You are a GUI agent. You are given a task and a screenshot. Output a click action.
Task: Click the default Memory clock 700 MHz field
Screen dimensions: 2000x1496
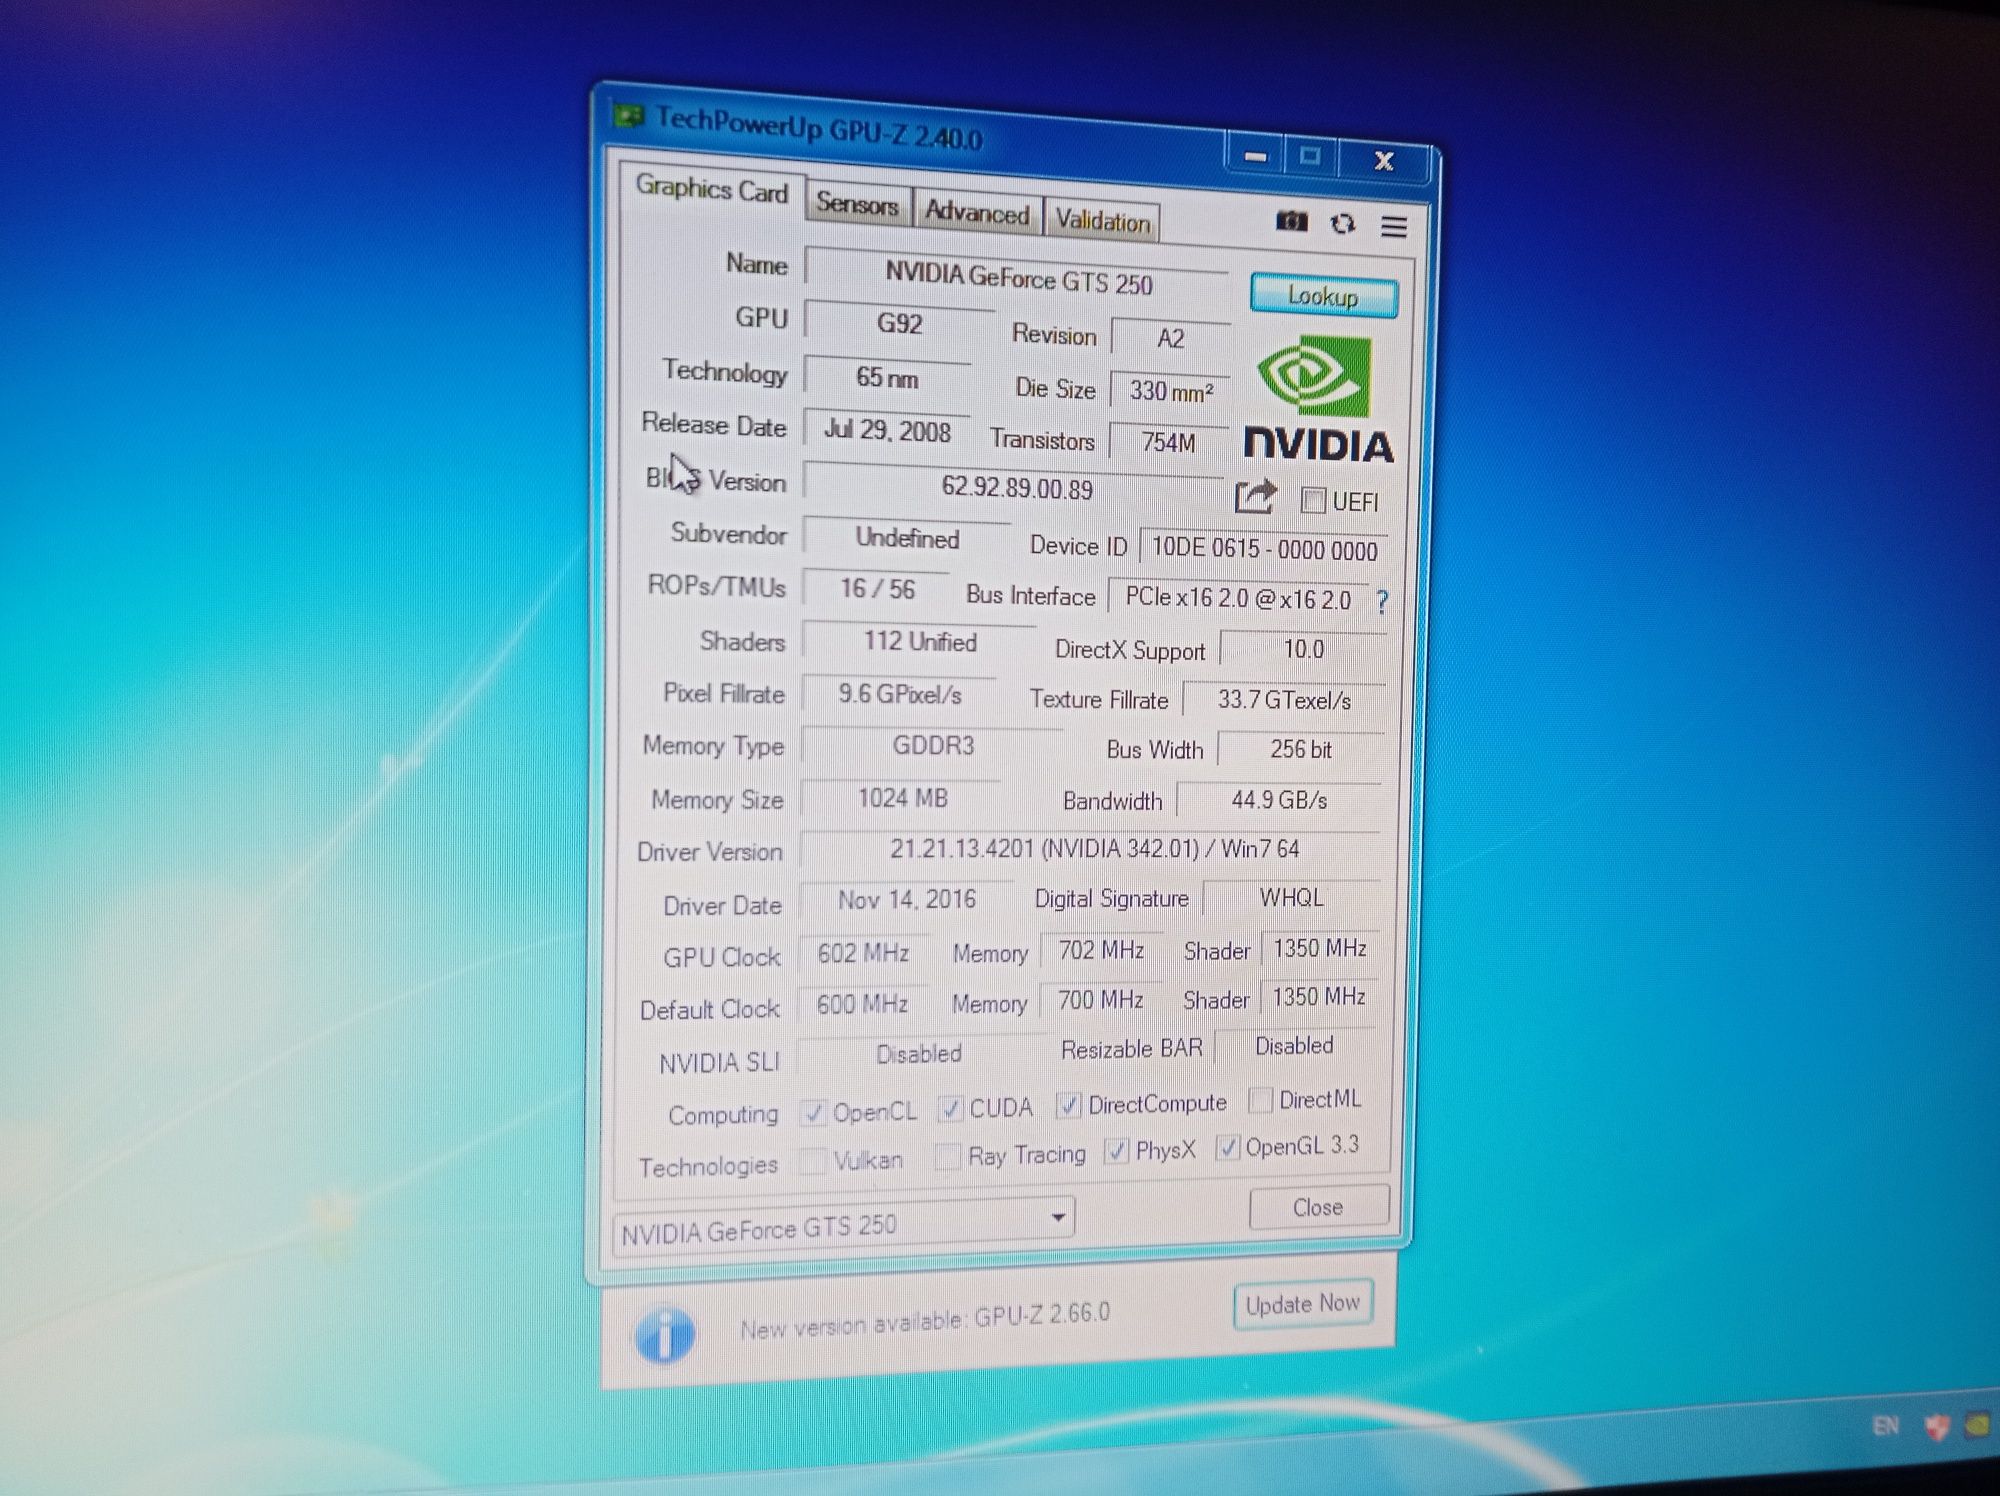click(x=1100, y=1000)
